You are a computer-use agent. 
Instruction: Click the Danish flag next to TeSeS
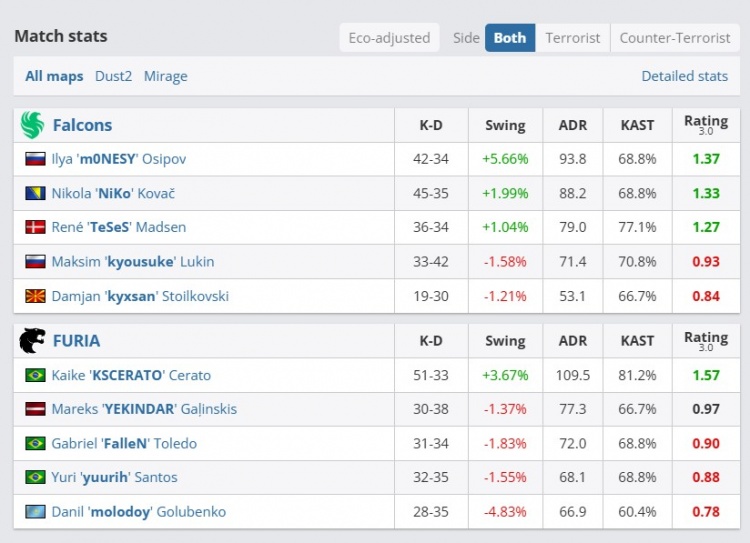(35, 227)
